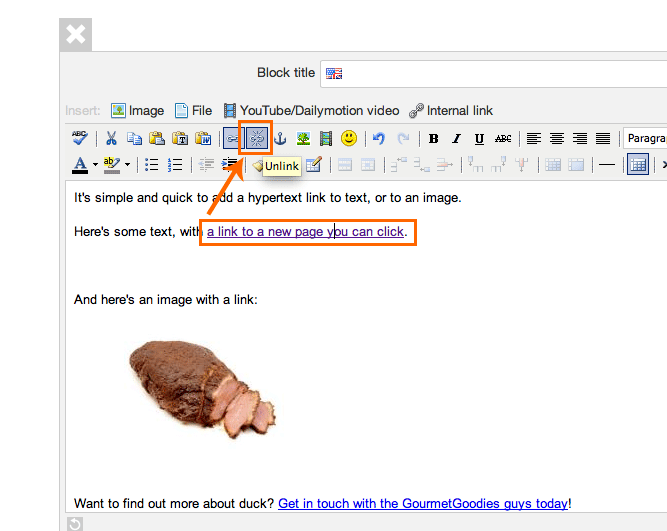Insert a File

point(194,111)
